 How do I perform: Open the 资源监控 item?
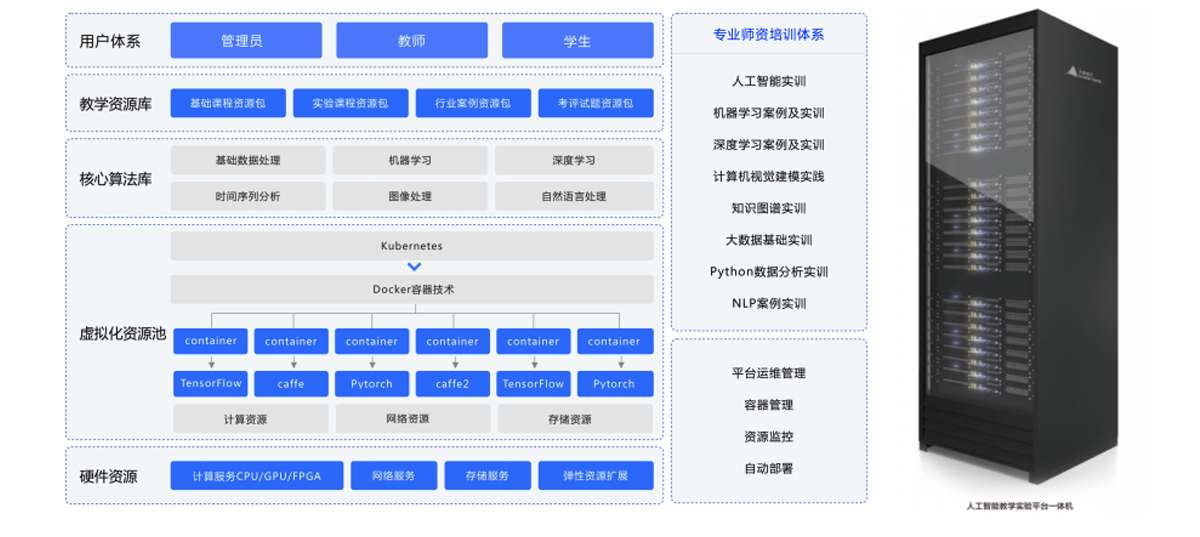click(768, 437)
